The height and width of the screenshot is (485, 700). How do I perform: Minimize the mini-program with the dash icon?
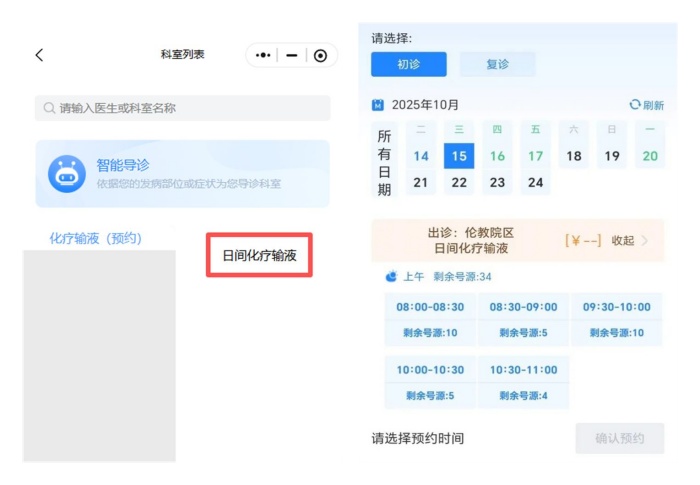tap(292, 56)
